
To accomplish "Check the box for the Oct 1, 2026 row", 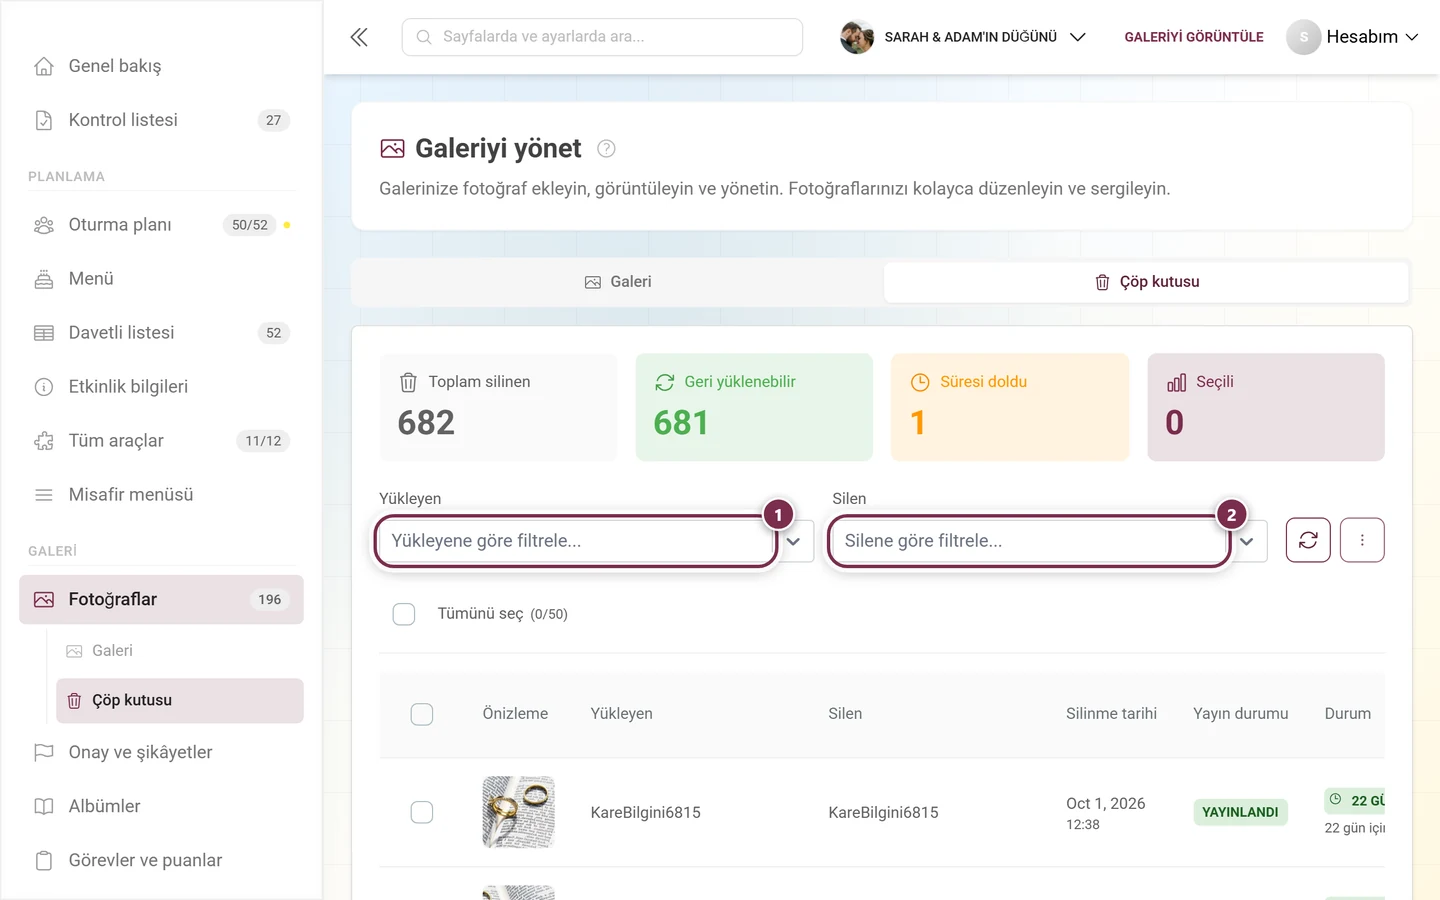I will [x=422, y=812].
